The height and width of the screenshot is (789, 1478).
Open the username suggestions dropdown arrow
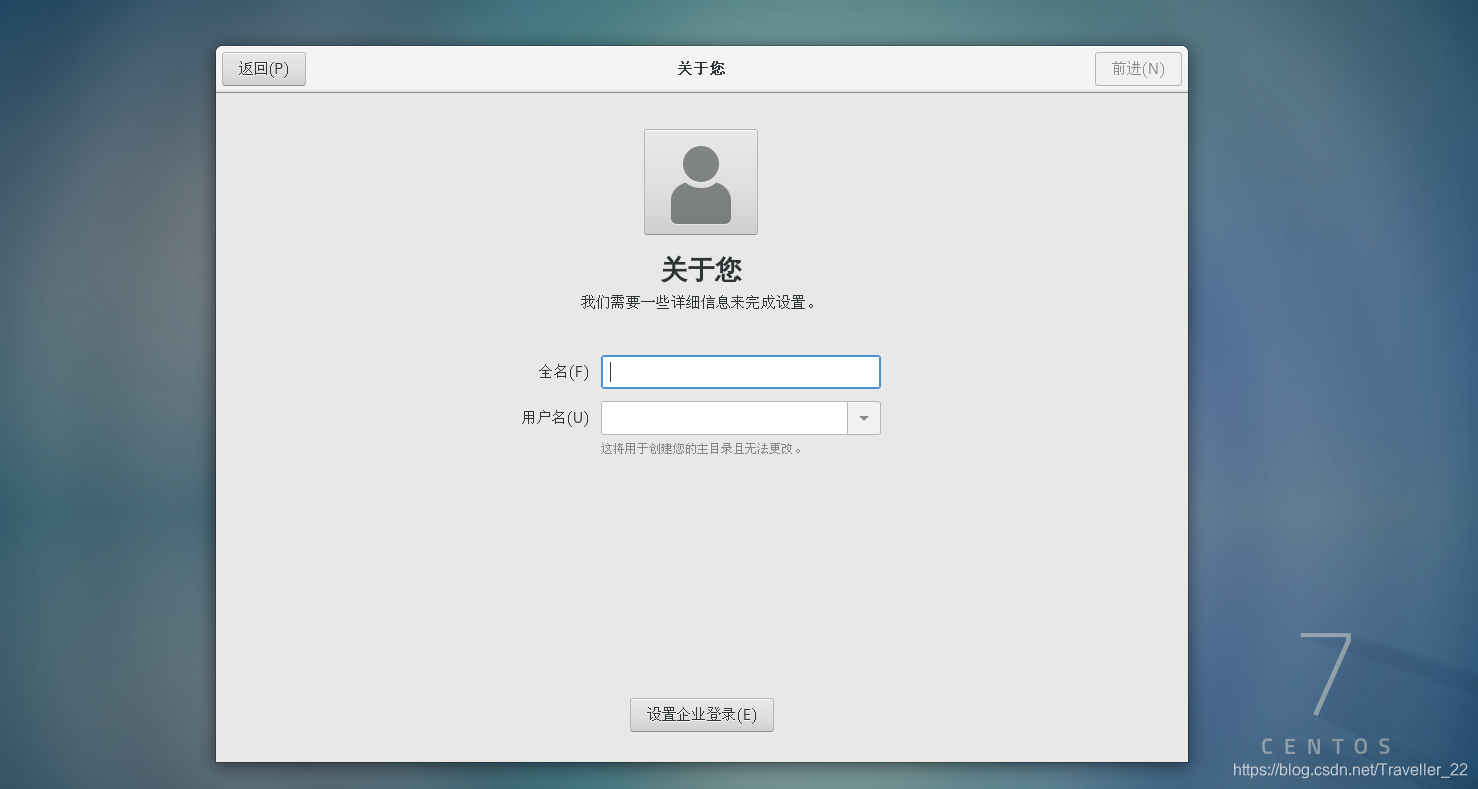point(864,418)
